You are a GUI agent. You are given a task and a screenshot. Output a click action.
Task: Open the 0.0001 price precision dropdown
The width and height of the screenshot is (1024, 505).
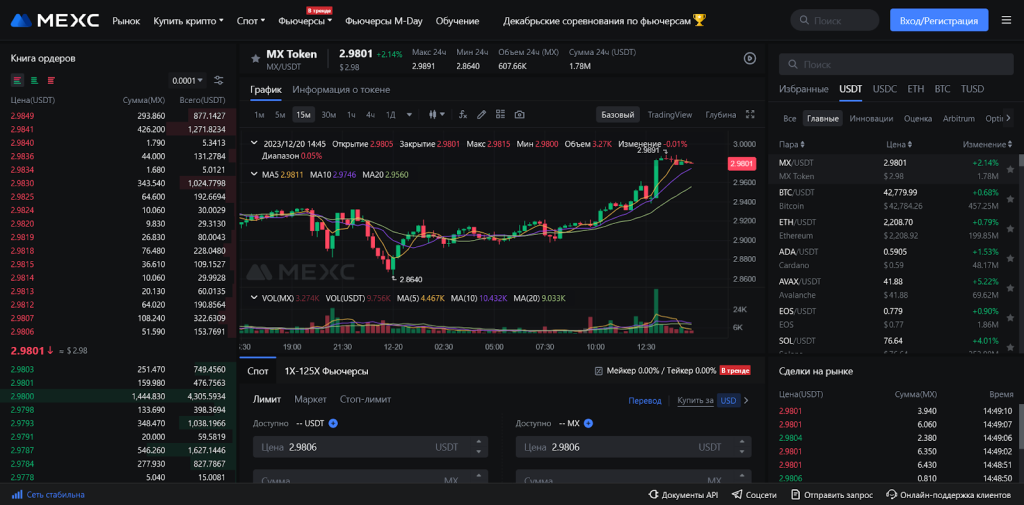coord(187,80)
